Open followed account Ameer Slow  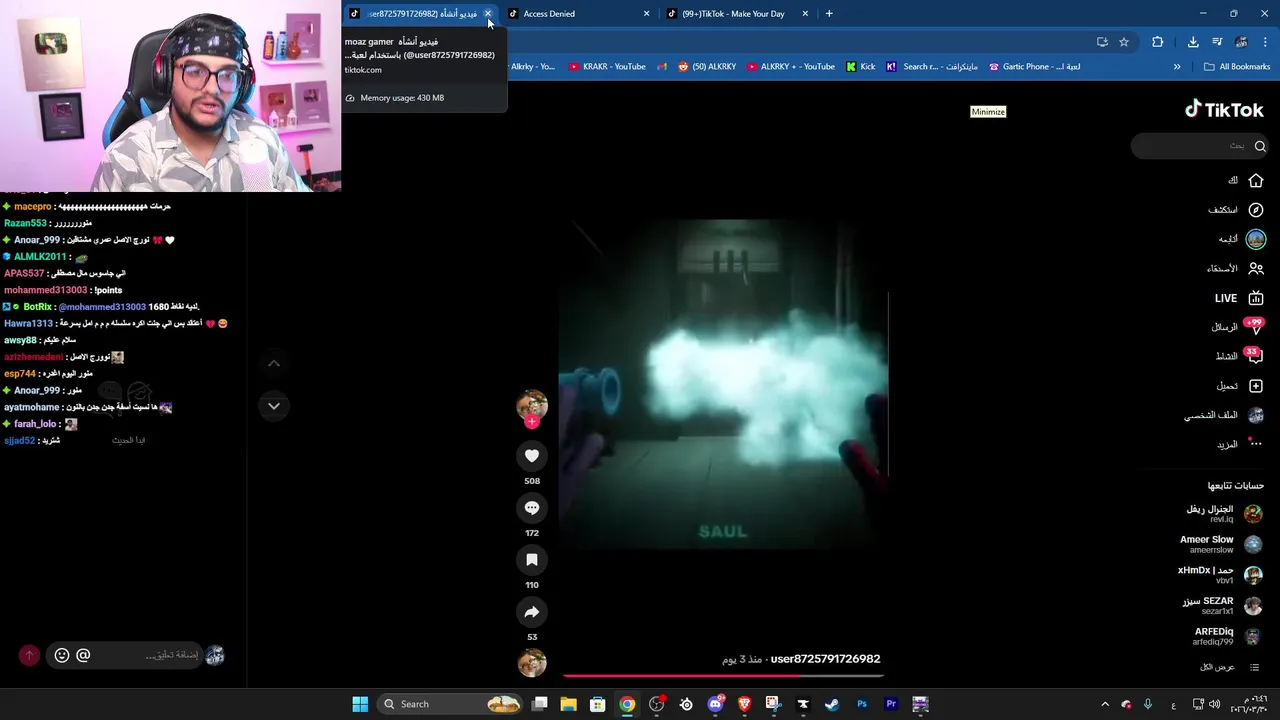click(1221, 544)
